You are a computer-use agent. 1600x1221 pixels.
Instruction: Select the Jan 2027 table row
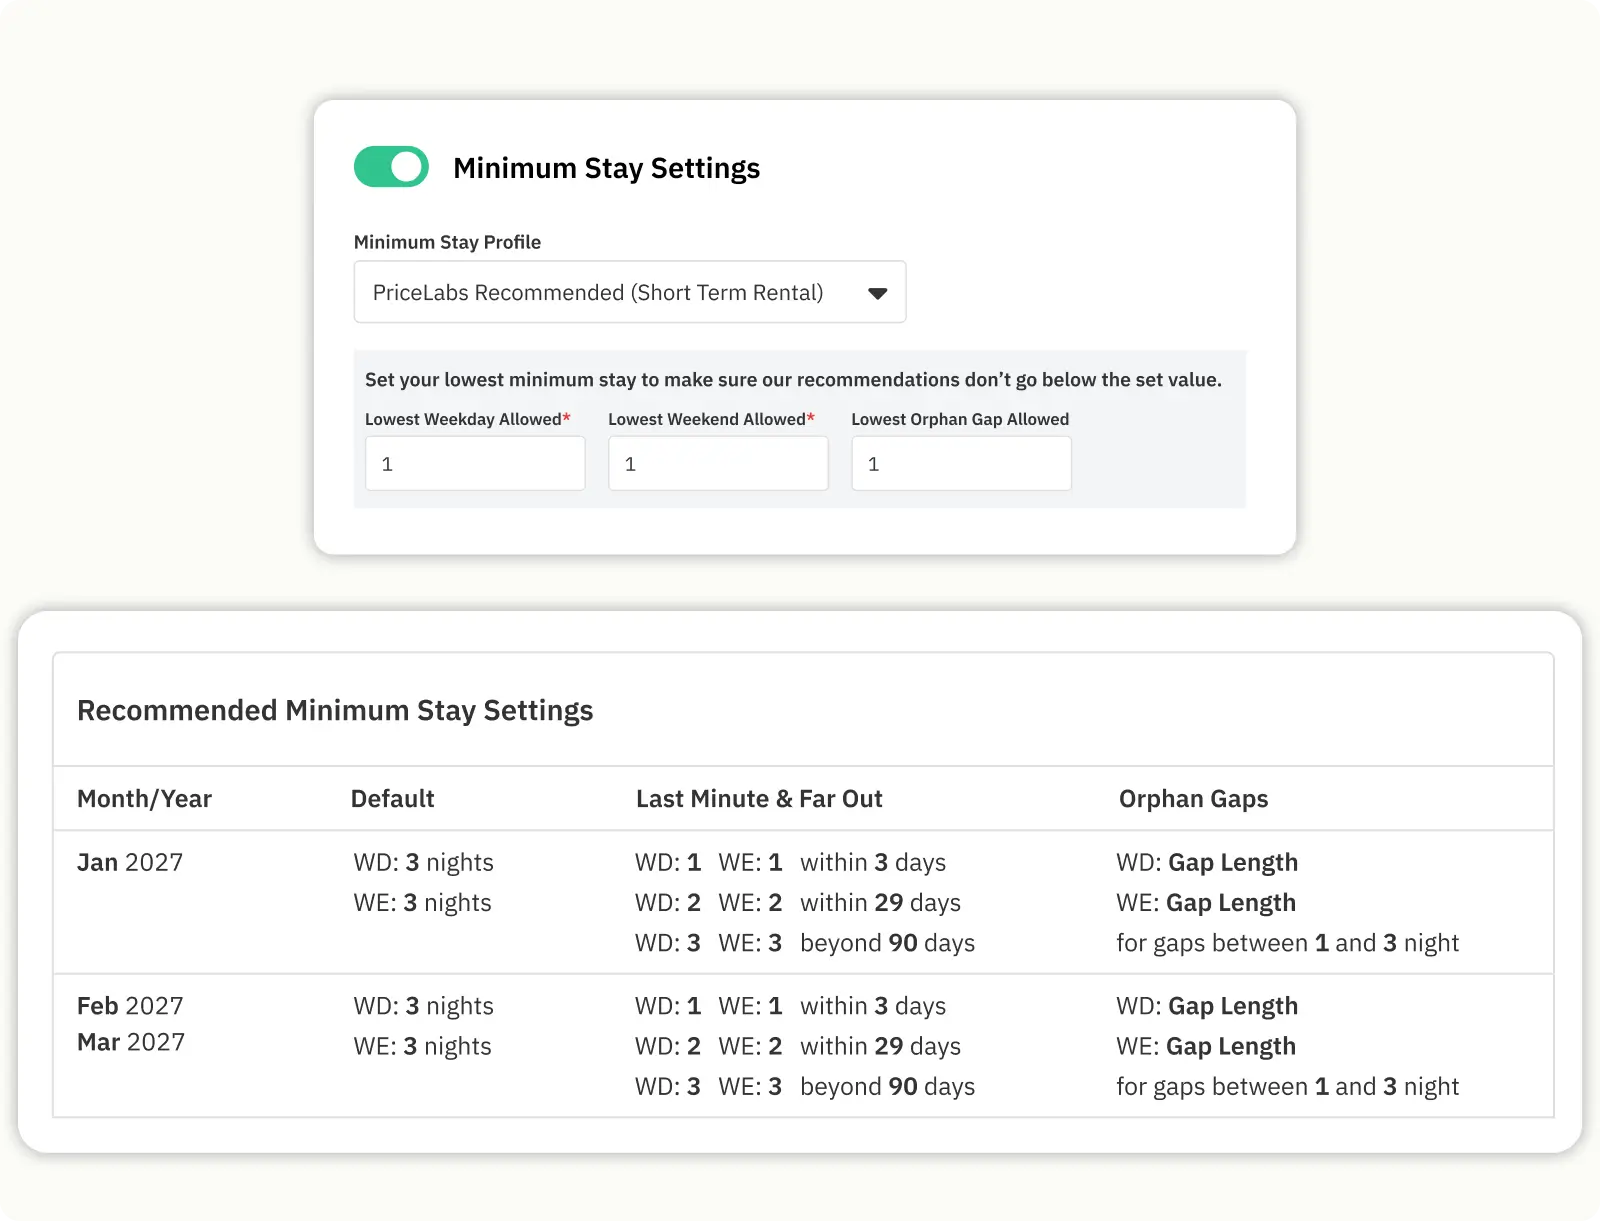tap(129, 862)
